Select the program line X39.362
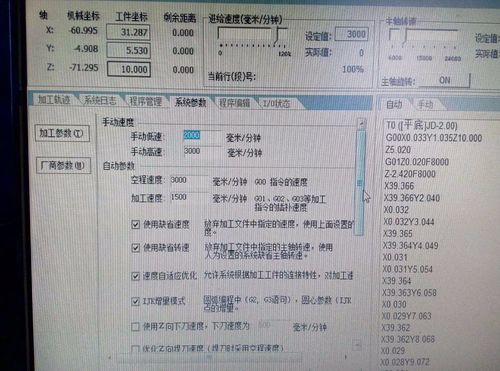Viewport: 500px width, 371px height. click(396, 328)
